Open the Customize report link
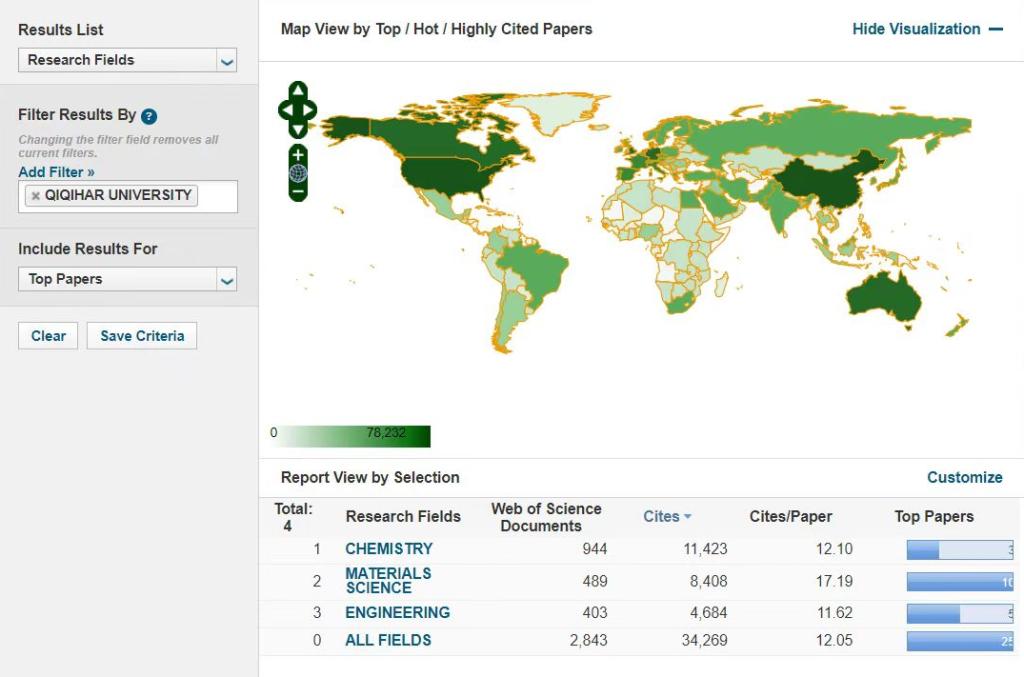 (x=964, y=477)
